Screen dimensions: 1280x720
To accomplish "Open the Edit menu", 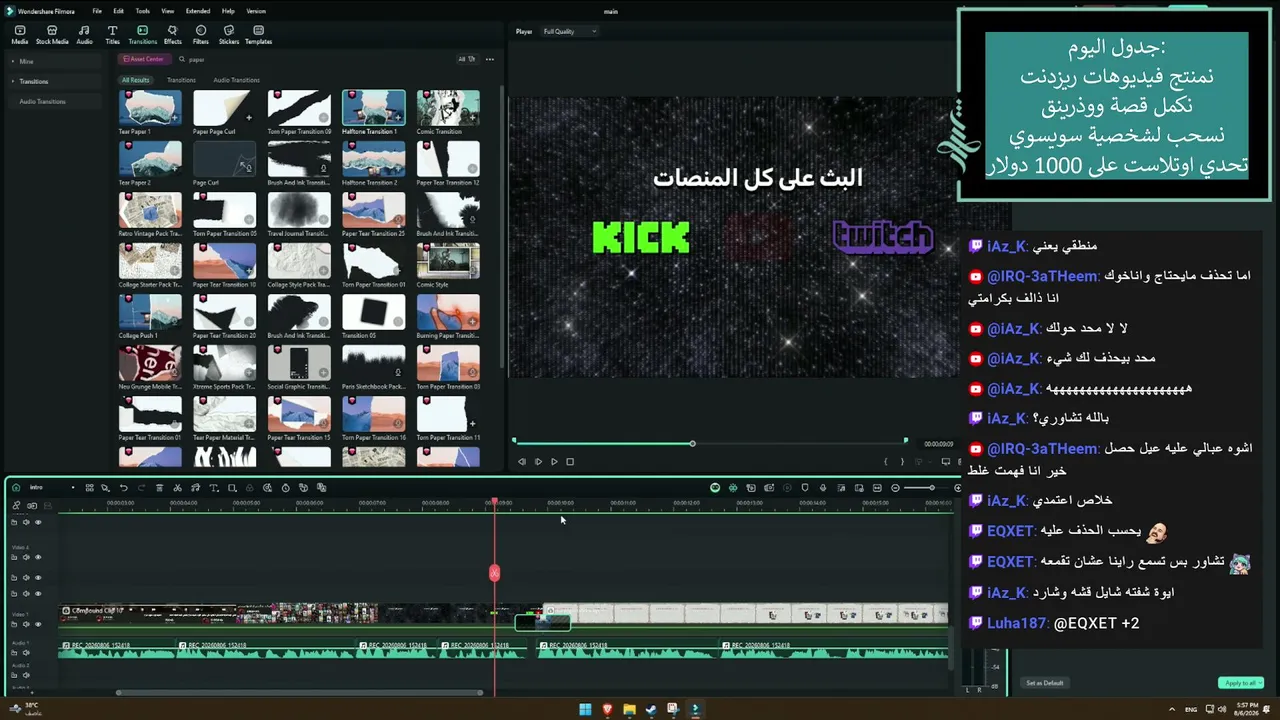I will (x=118, y=11).
